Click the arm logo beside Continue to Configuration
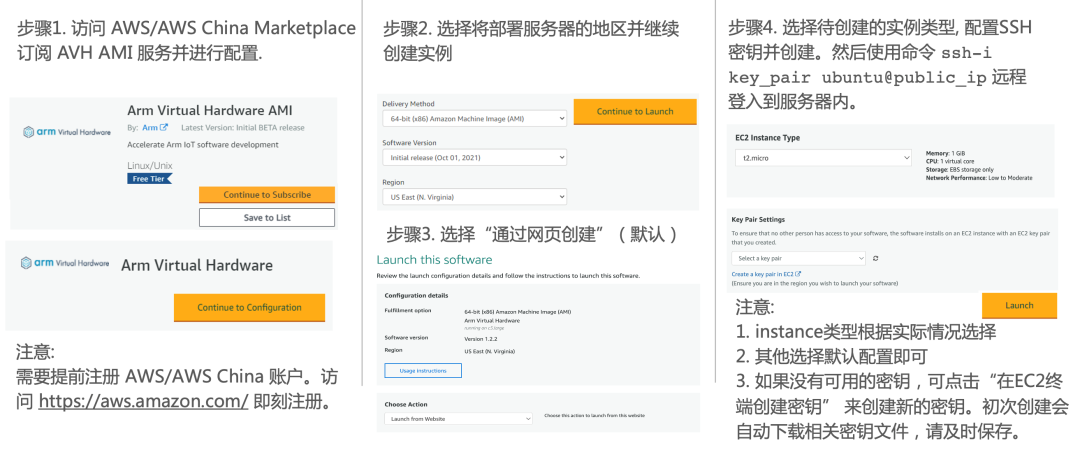Viewport: 1080px width, 450px height. 65,263
